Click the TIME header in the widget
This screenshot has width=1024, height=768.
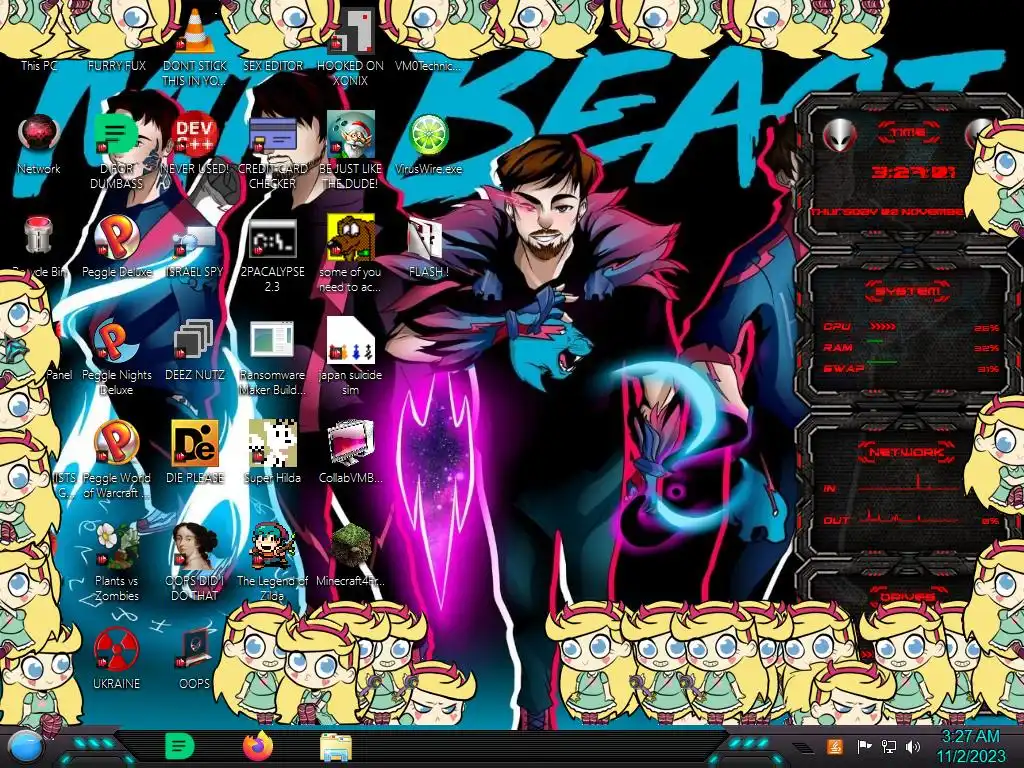[908, 132]
